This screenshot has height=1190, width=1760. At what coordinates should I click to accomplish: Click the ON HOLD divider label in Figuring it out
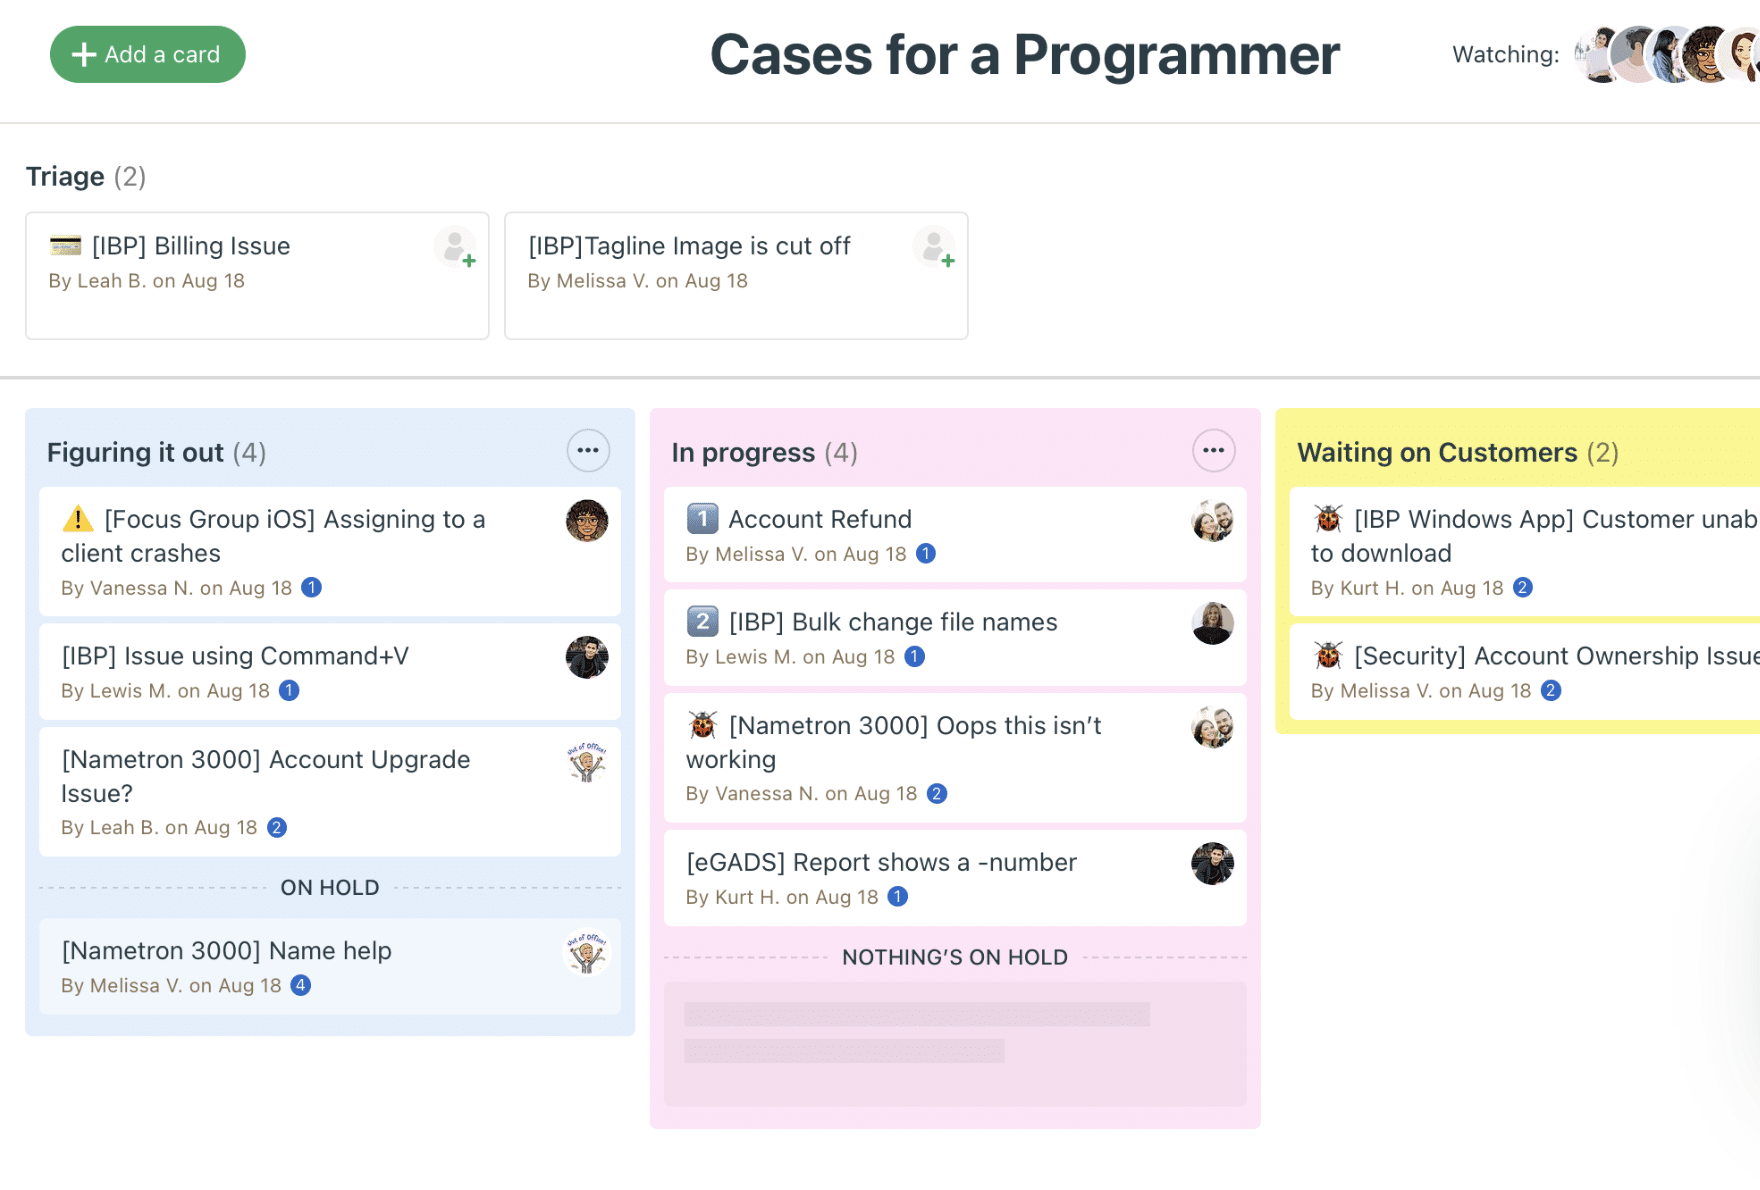click(330, 888)
